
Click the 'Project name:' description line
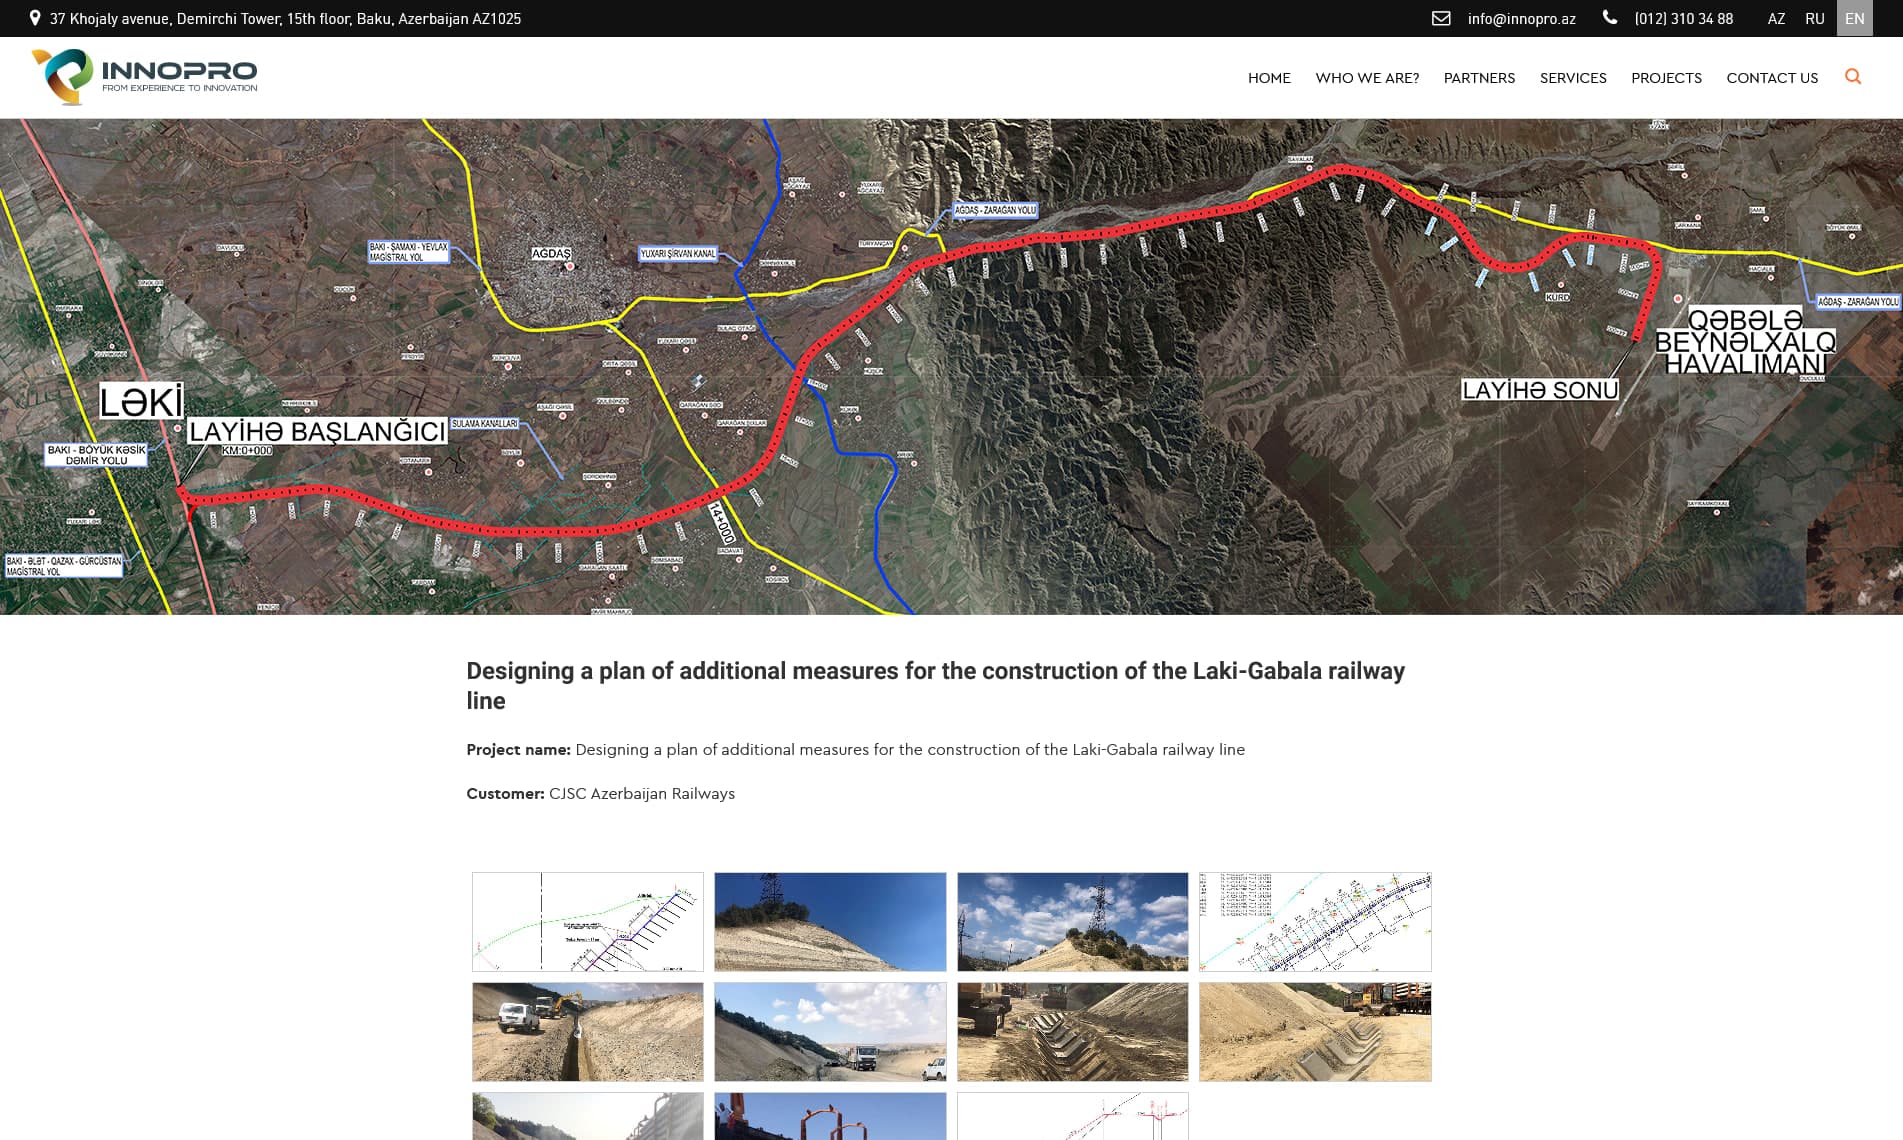855,750
